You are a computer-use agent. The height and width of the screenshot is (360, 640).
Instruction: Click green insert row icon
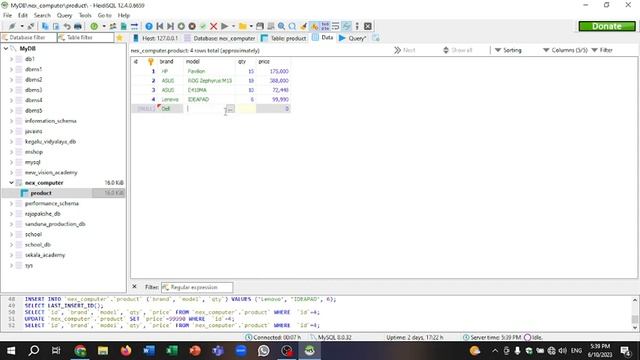(181, 26)
